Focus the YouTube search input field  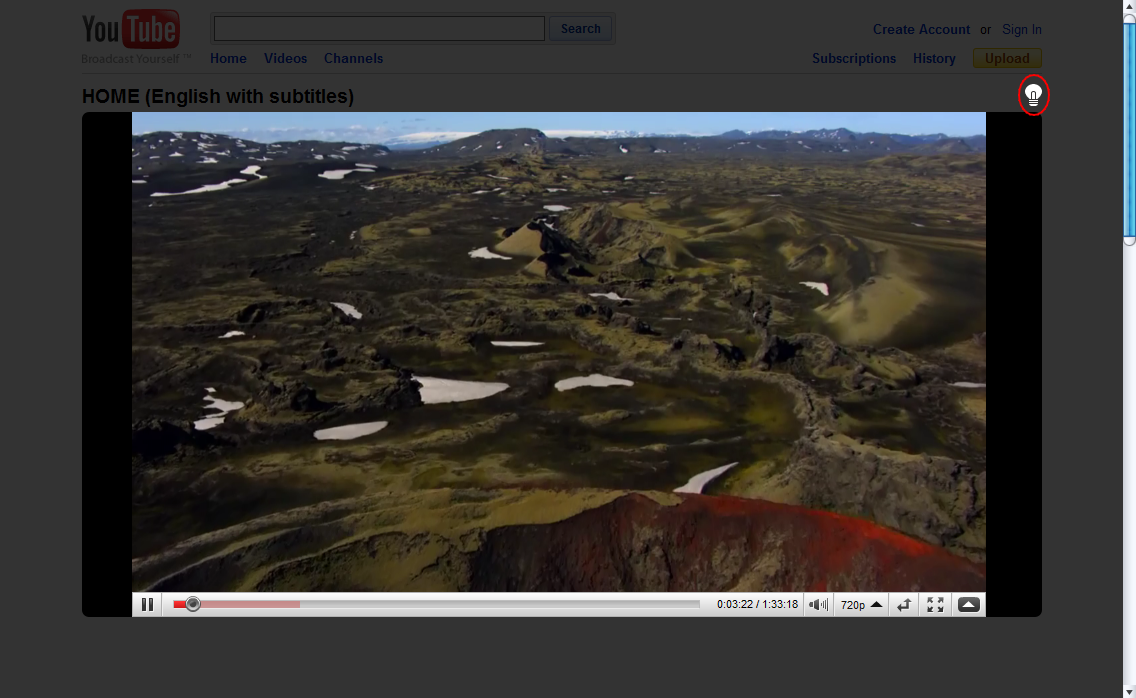pyautogui.click(x=379, y=29)
